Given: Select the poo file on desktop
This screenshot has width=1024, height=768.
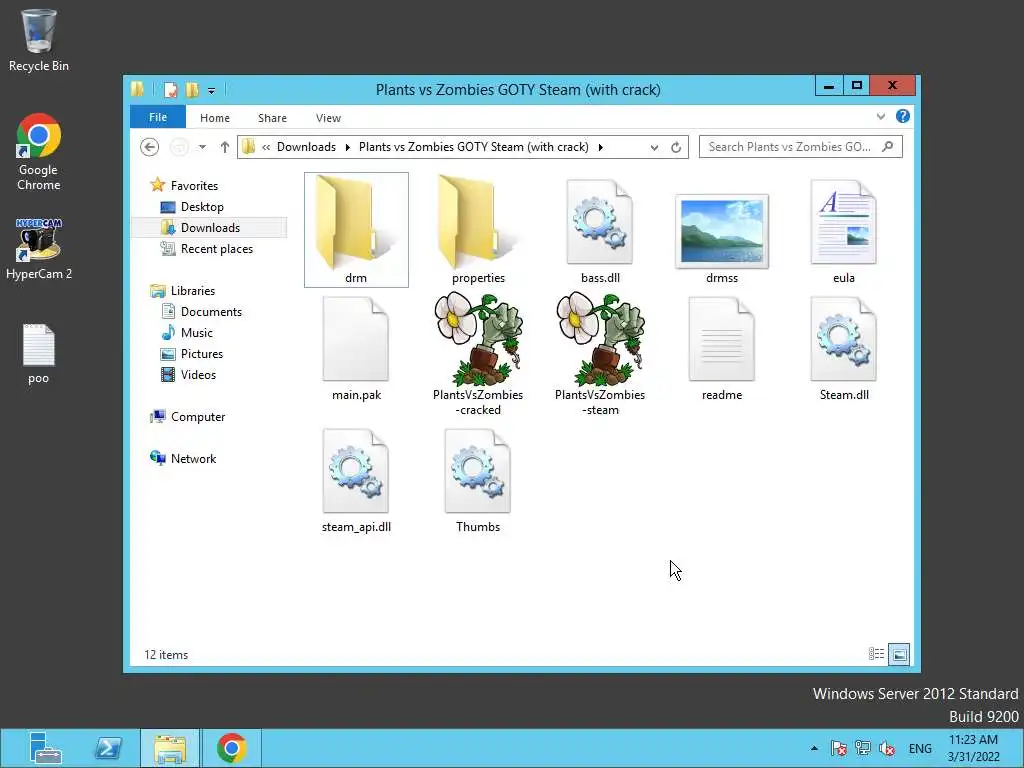Looking at the screenshot, I should tap(39, 354).
